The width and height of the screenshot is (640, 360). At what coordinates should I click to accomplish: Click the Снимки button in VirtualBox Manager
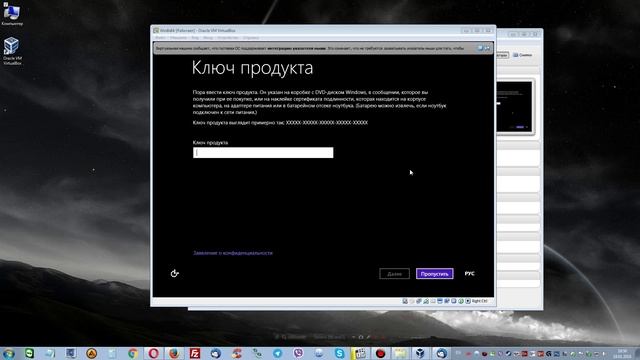point(523,55)
